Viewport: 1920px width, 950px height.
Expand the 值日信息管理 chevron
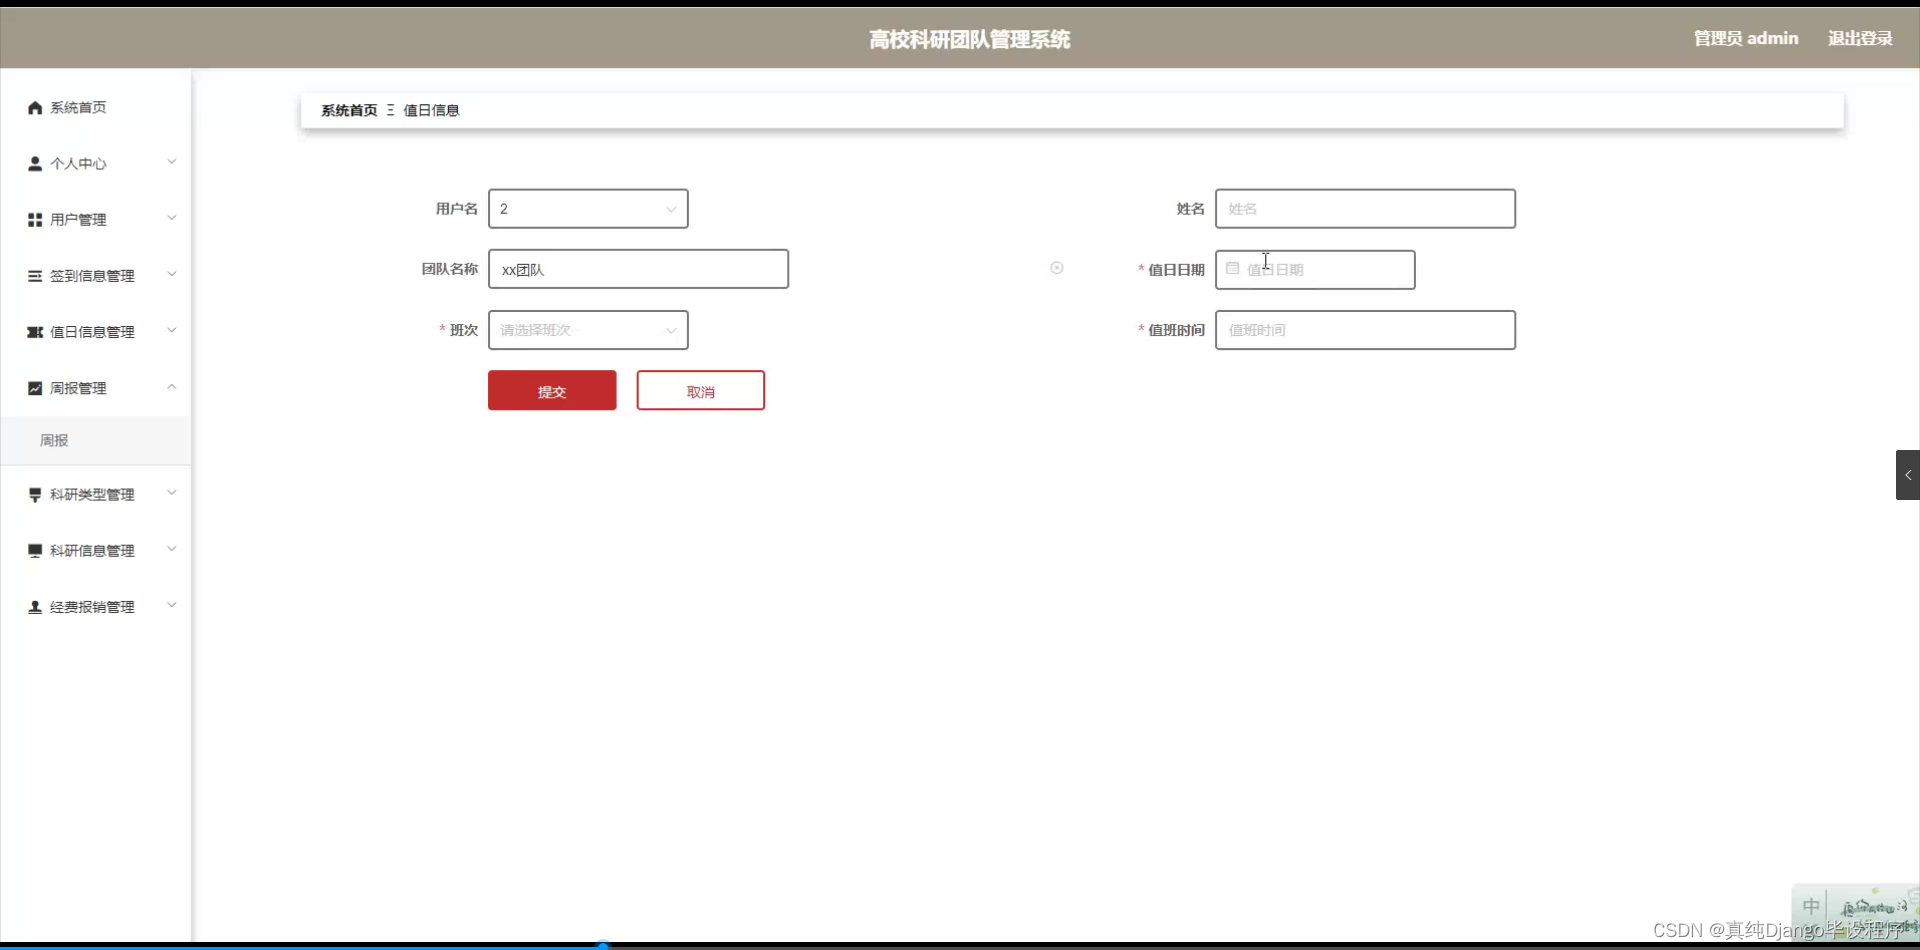(x=172, y=330)
